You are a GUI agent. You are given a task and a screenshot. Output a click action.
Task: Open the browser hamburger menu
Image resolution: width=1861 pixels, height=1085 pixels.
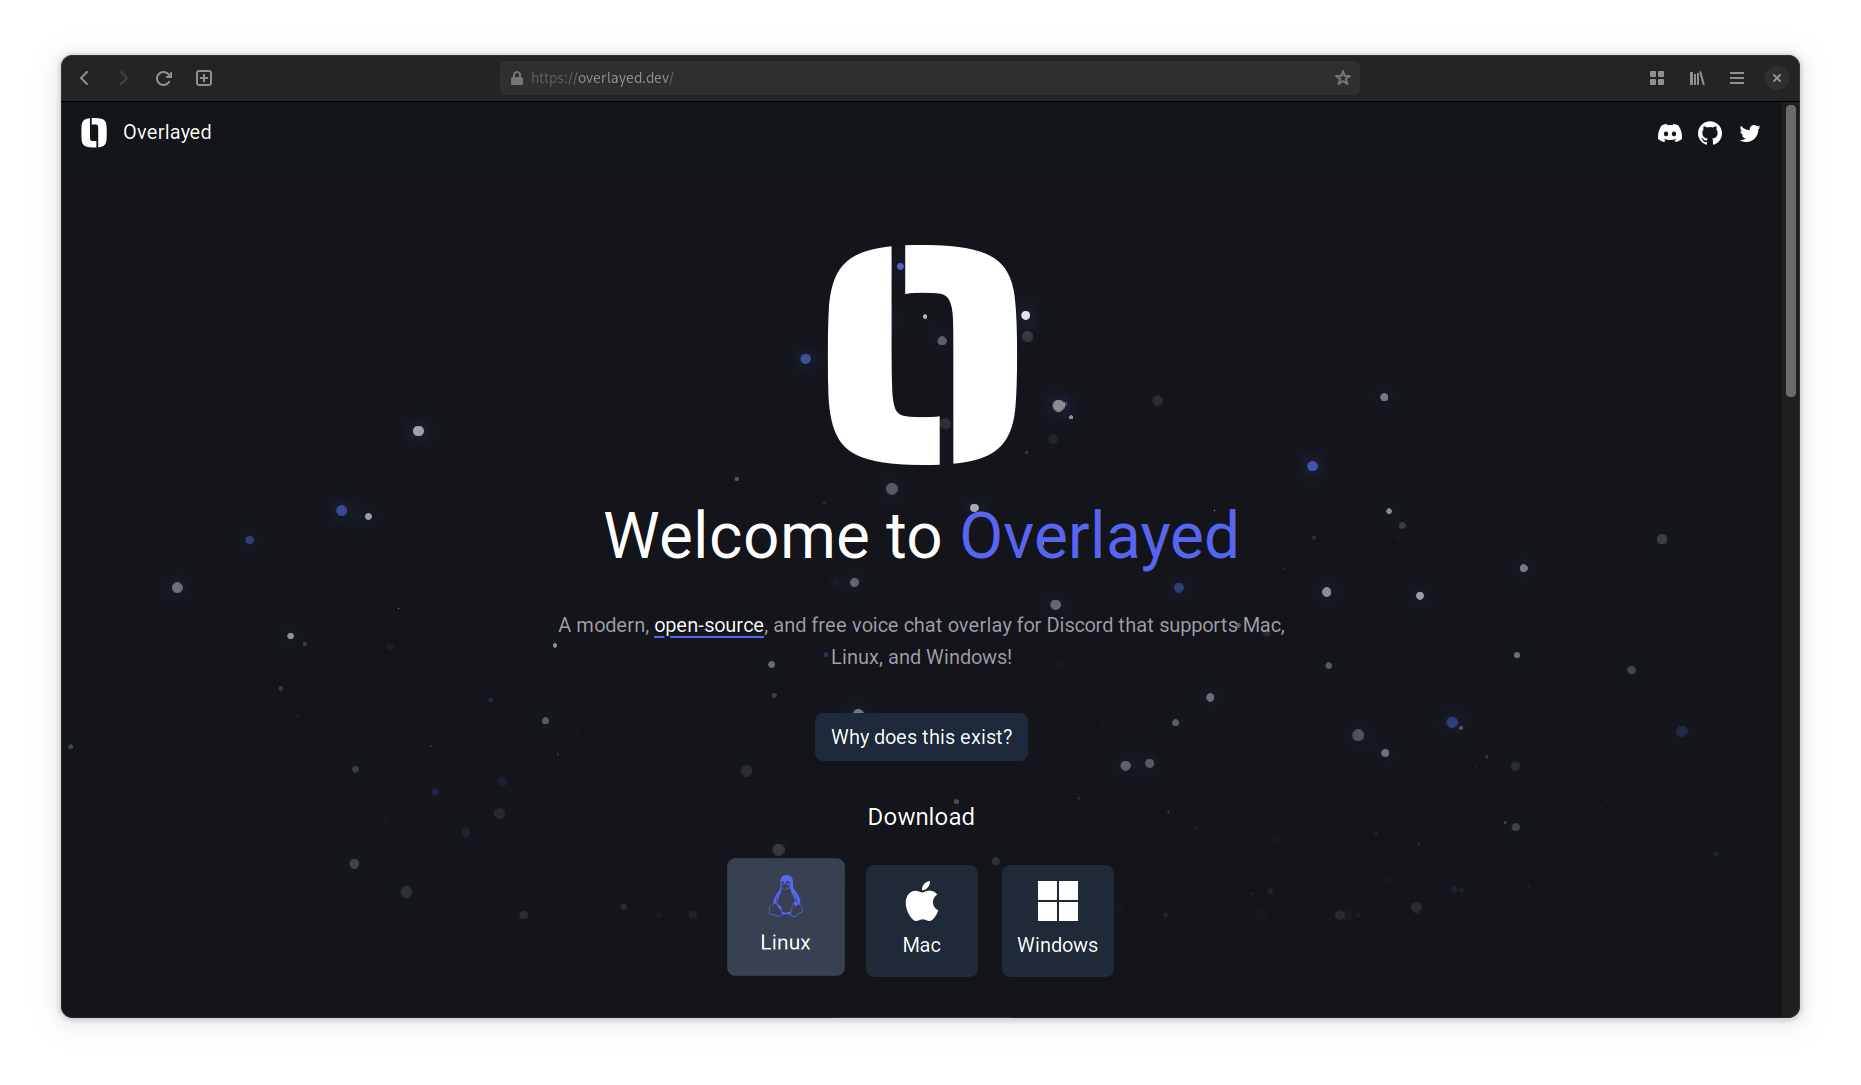pyautogui.click(x=1737, y=78)
